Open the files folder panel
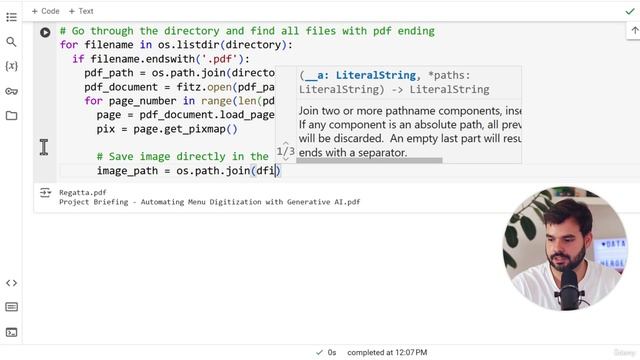 (11, 116)
